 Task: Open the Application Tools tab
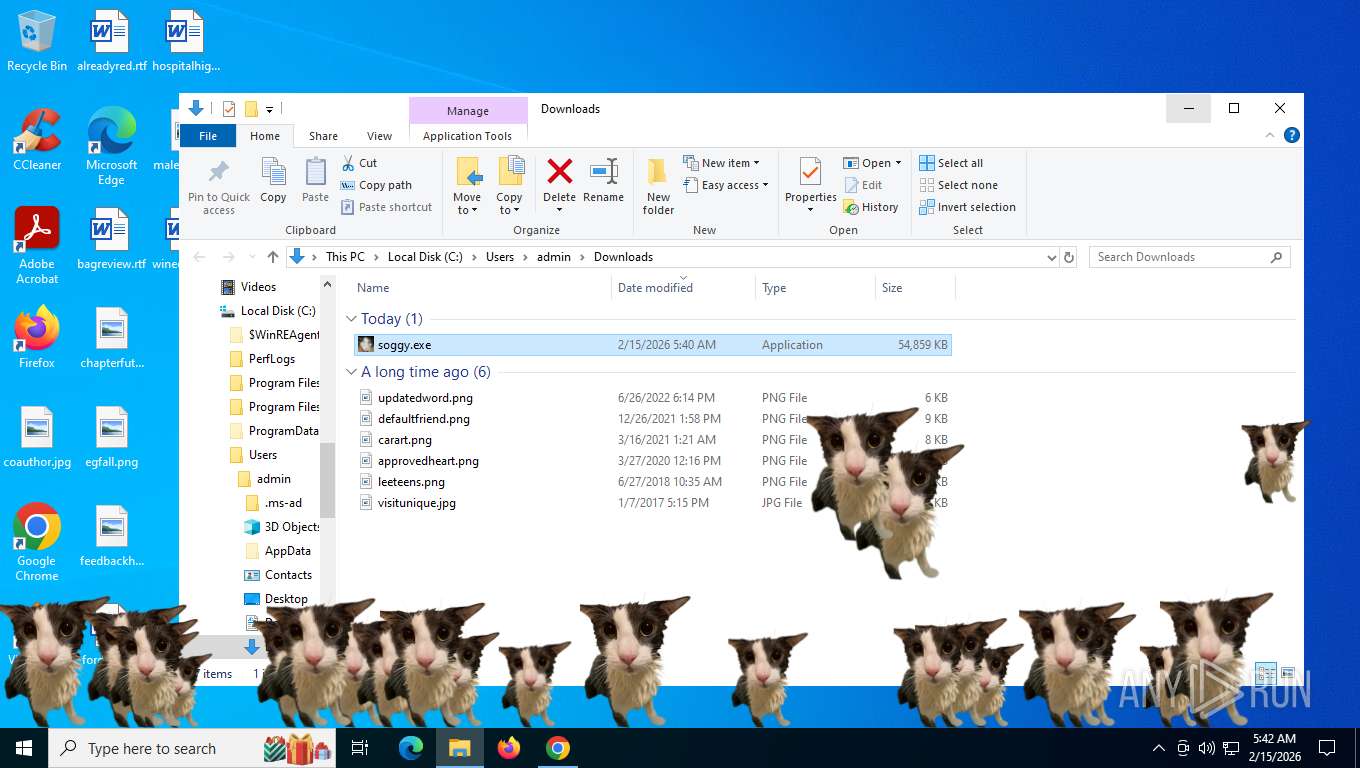click(x=467, y=136)
